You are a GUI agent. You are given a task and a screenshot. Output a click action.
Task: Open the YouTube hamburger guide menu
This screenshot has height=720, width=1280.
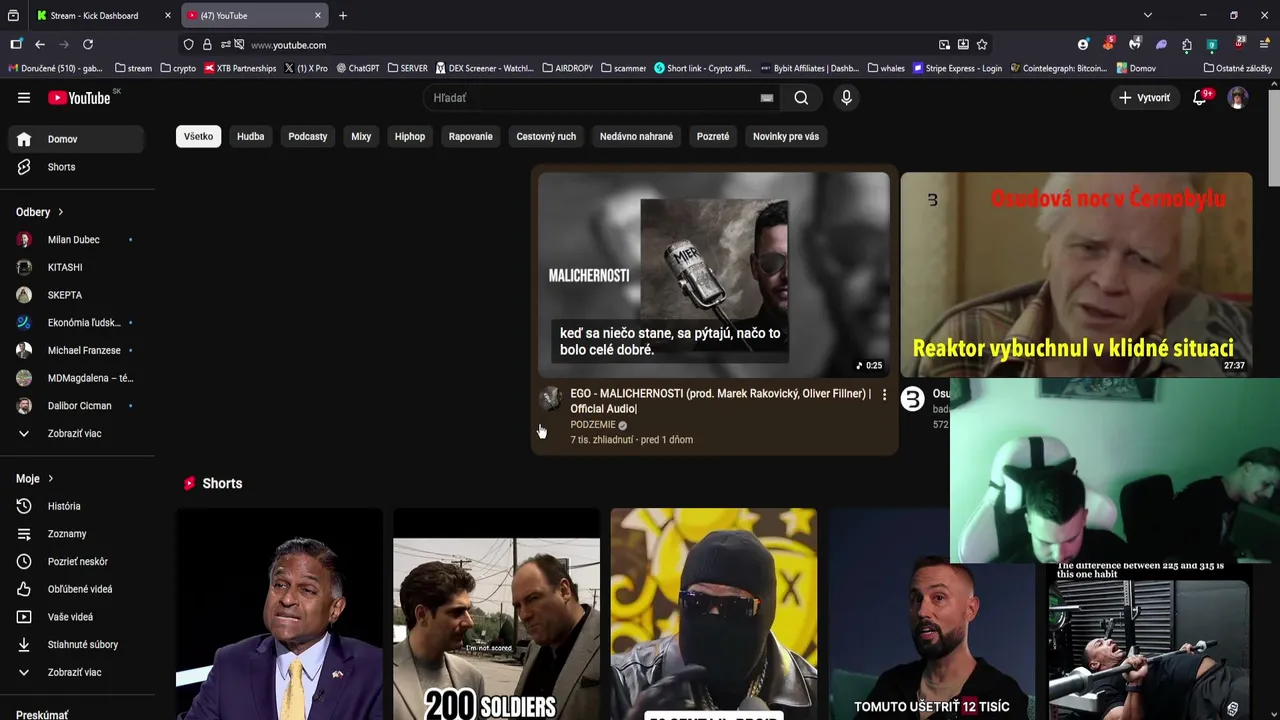(x=24, y=98)
